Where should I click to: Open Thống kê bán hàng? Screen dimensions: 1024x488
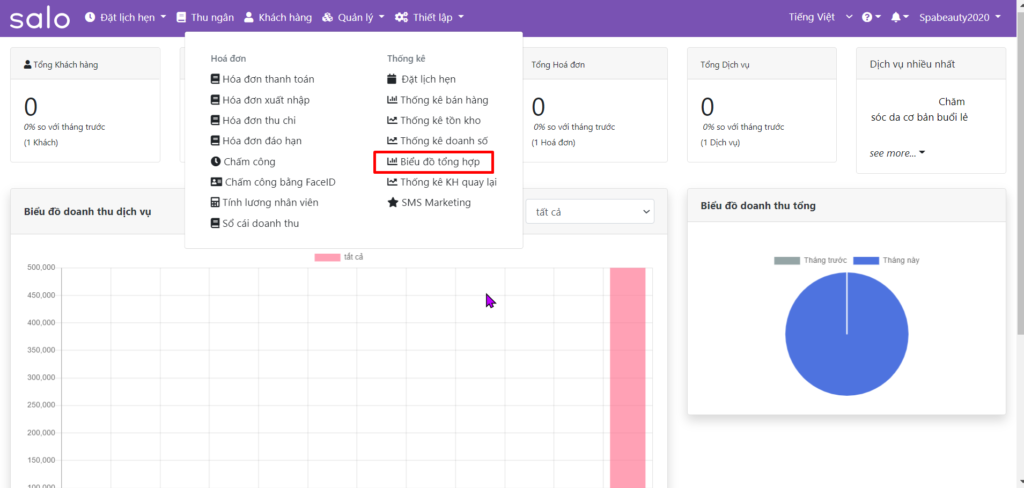(438, 100)
